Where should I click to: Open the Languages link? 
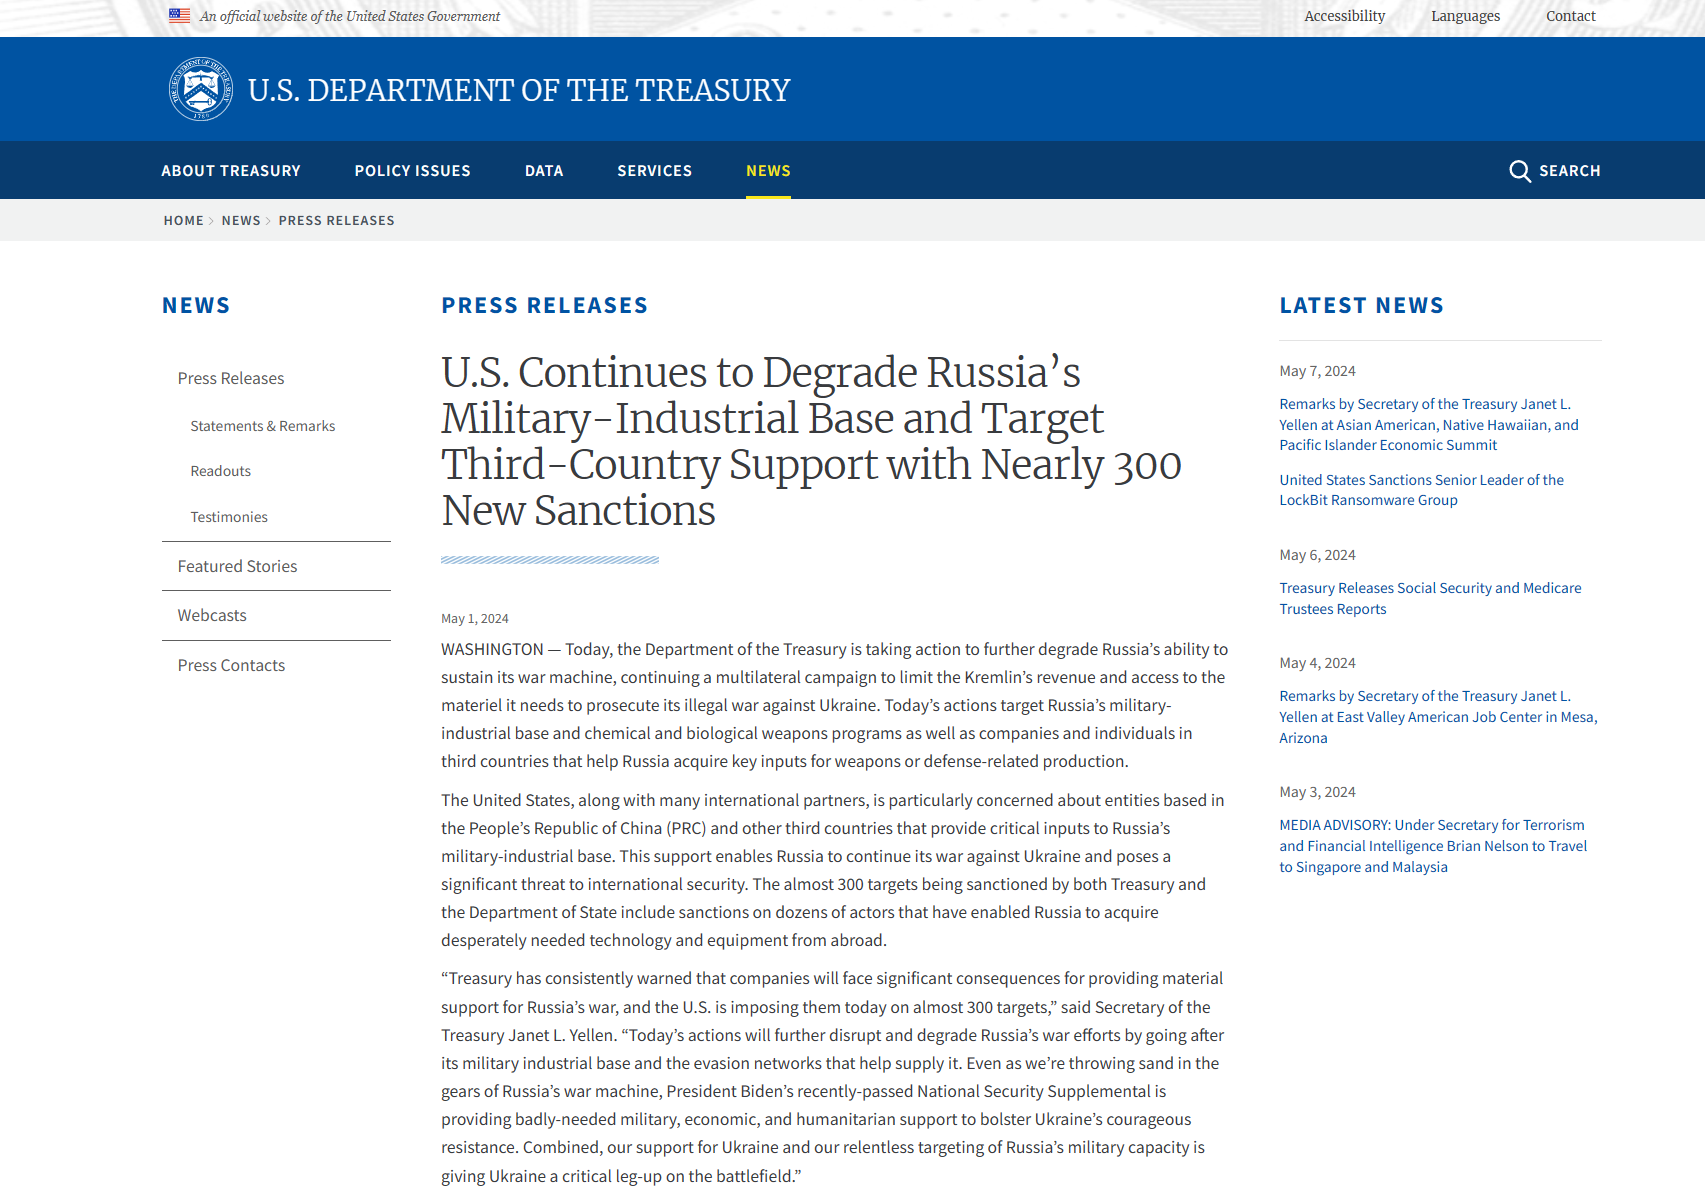pos(1465,16)
